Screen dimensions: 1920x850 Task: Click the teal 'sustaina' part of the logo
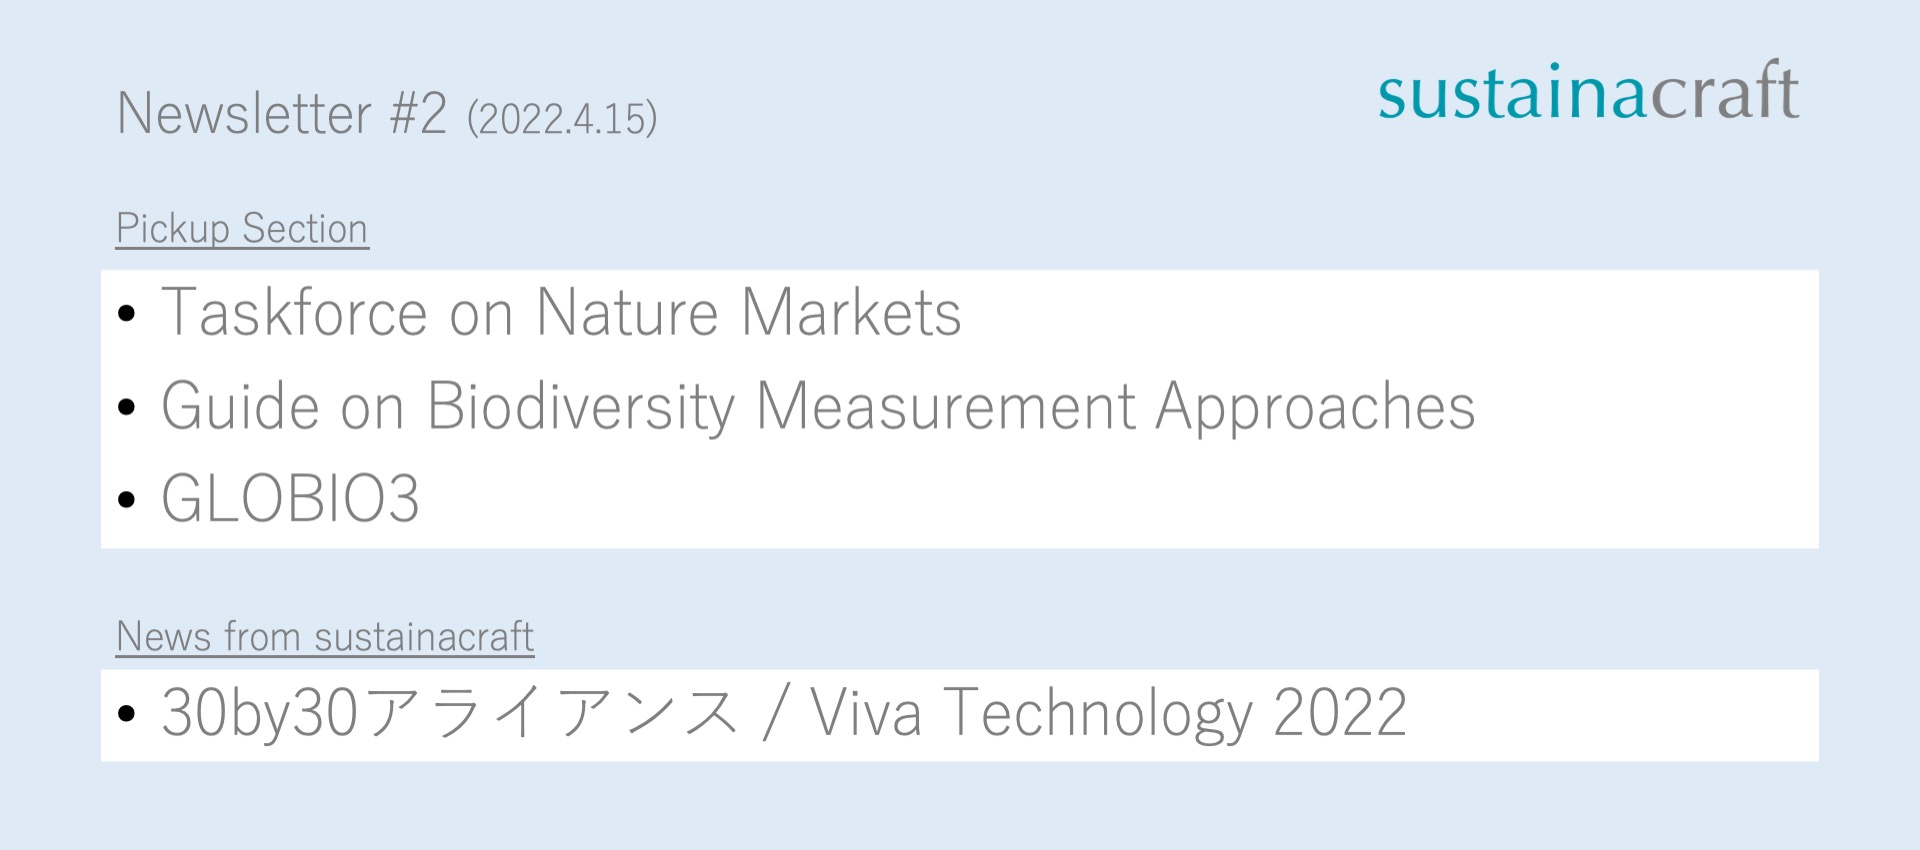(x=1512, y=94)
